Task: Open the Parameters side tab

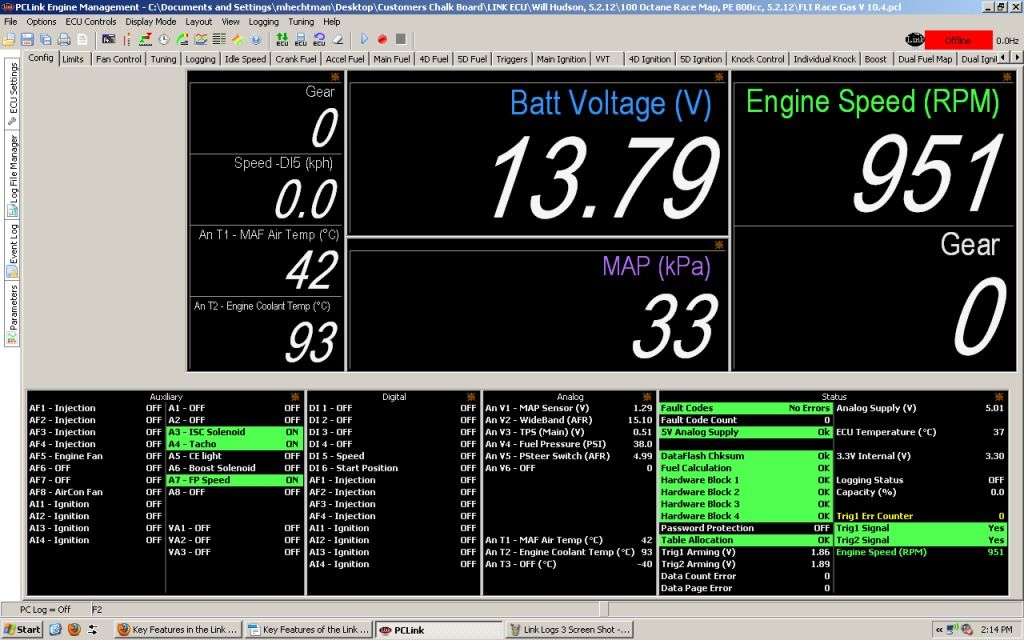Action: pyautogui.click(x=12, y=314)
